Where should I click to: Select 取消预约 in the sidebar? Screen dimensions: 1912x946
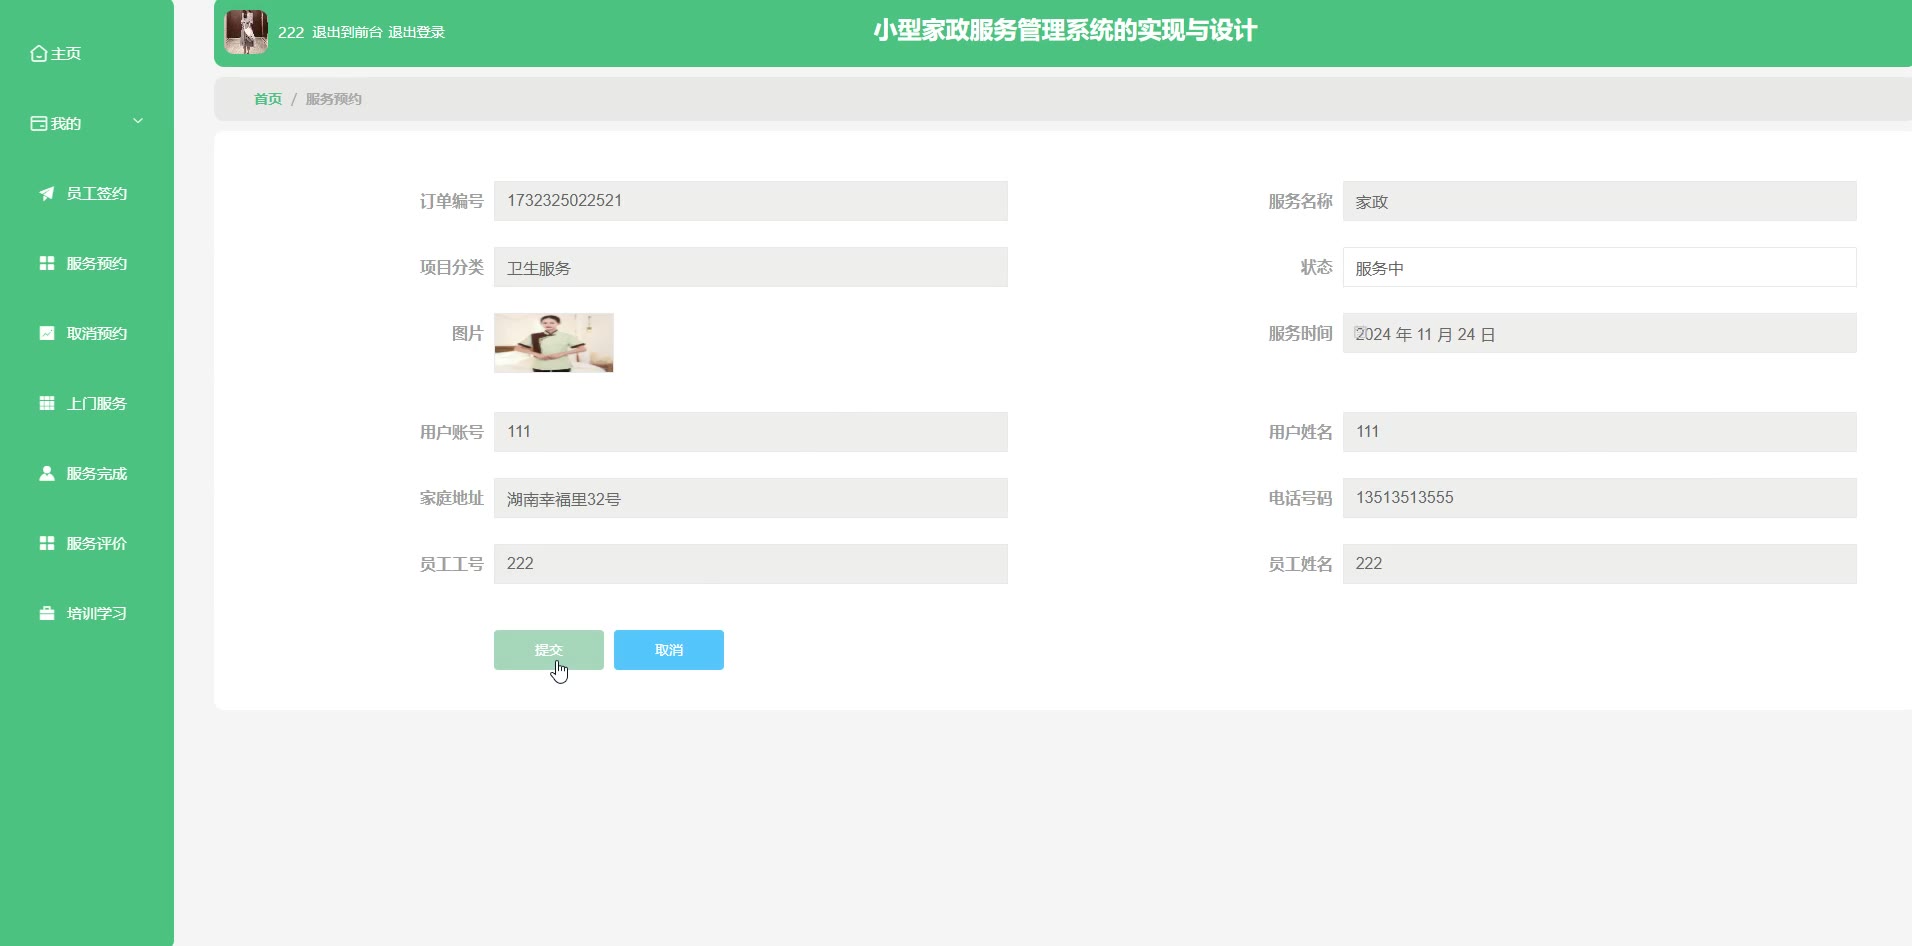(x=96, y=334)
